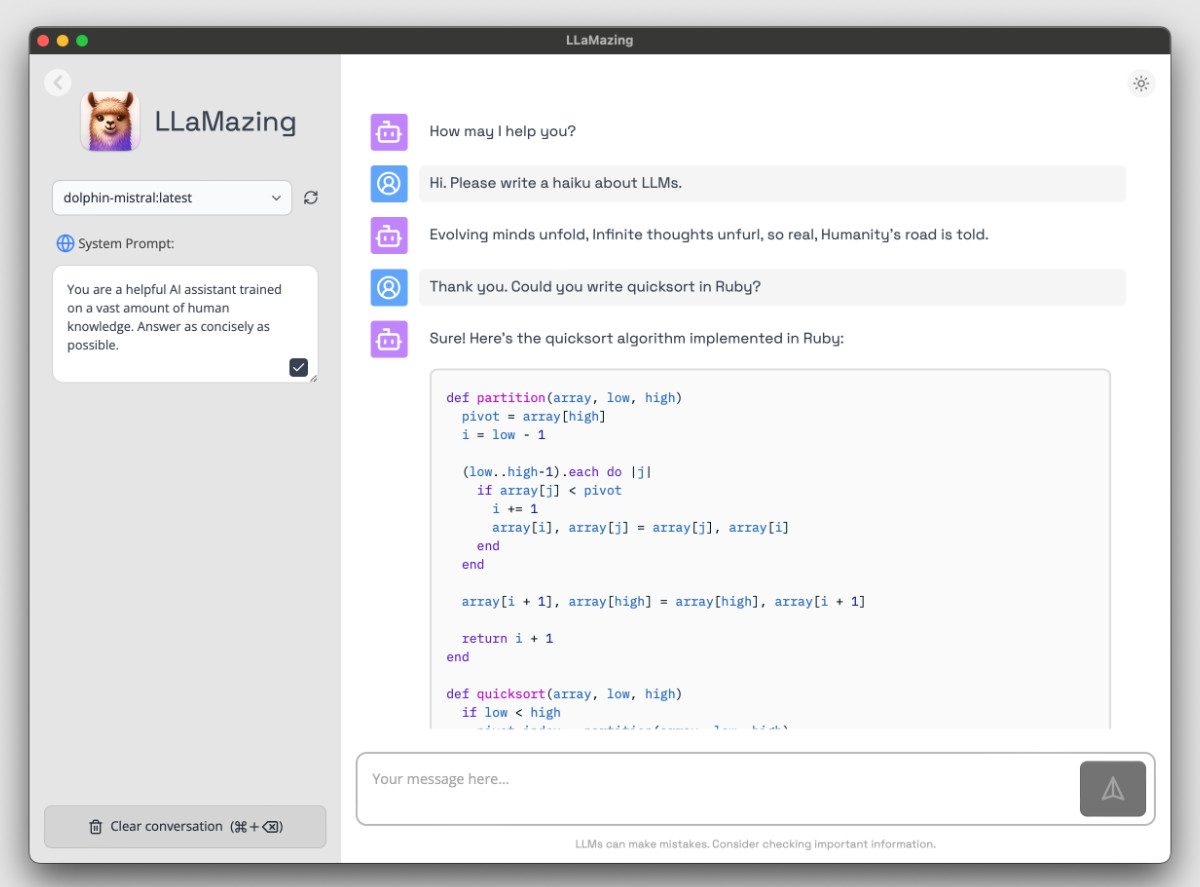This screenshot has width=1200, height=887.
Task: Click the 'if array[j] < pivot' code line
Action: [549, 490]
